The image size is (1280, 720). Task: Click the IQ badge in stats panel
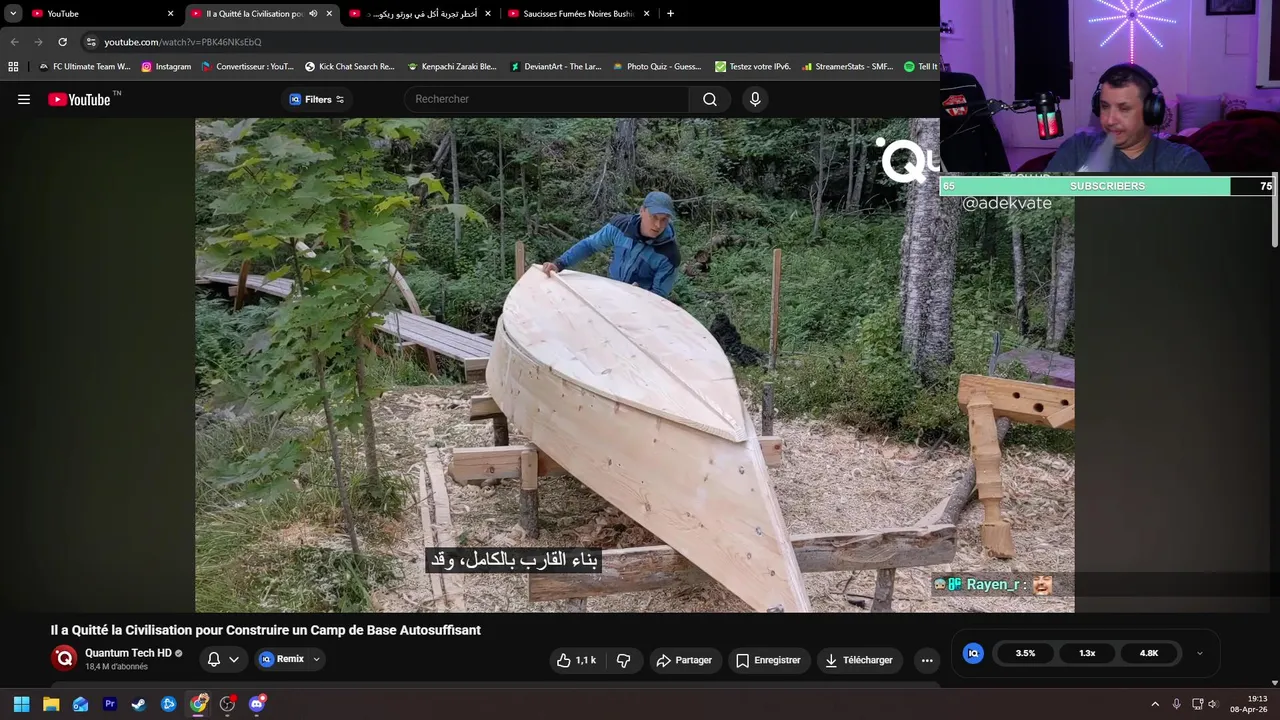(973, 653)
